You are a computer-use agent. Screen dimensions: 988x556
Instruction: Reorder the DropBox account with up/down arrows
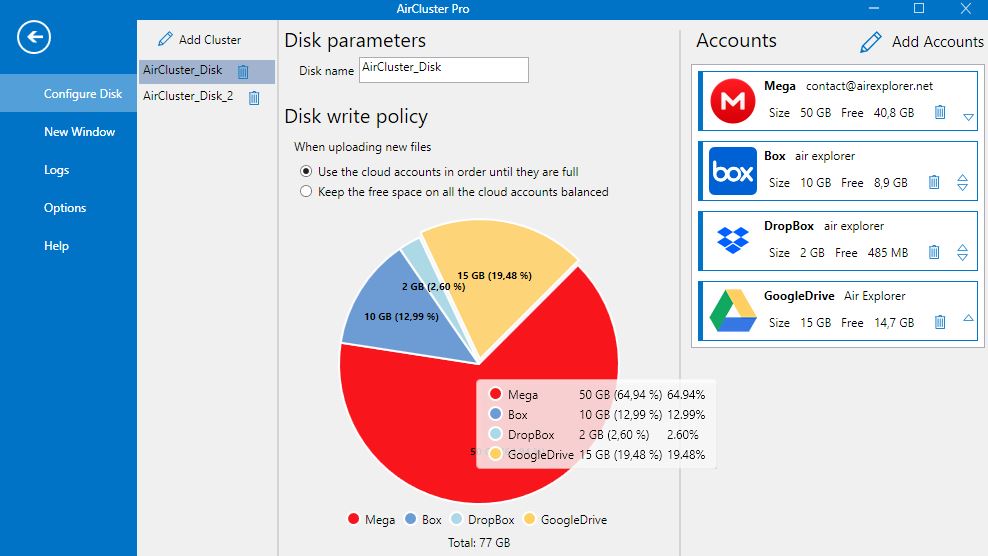[x=962, y=252]
